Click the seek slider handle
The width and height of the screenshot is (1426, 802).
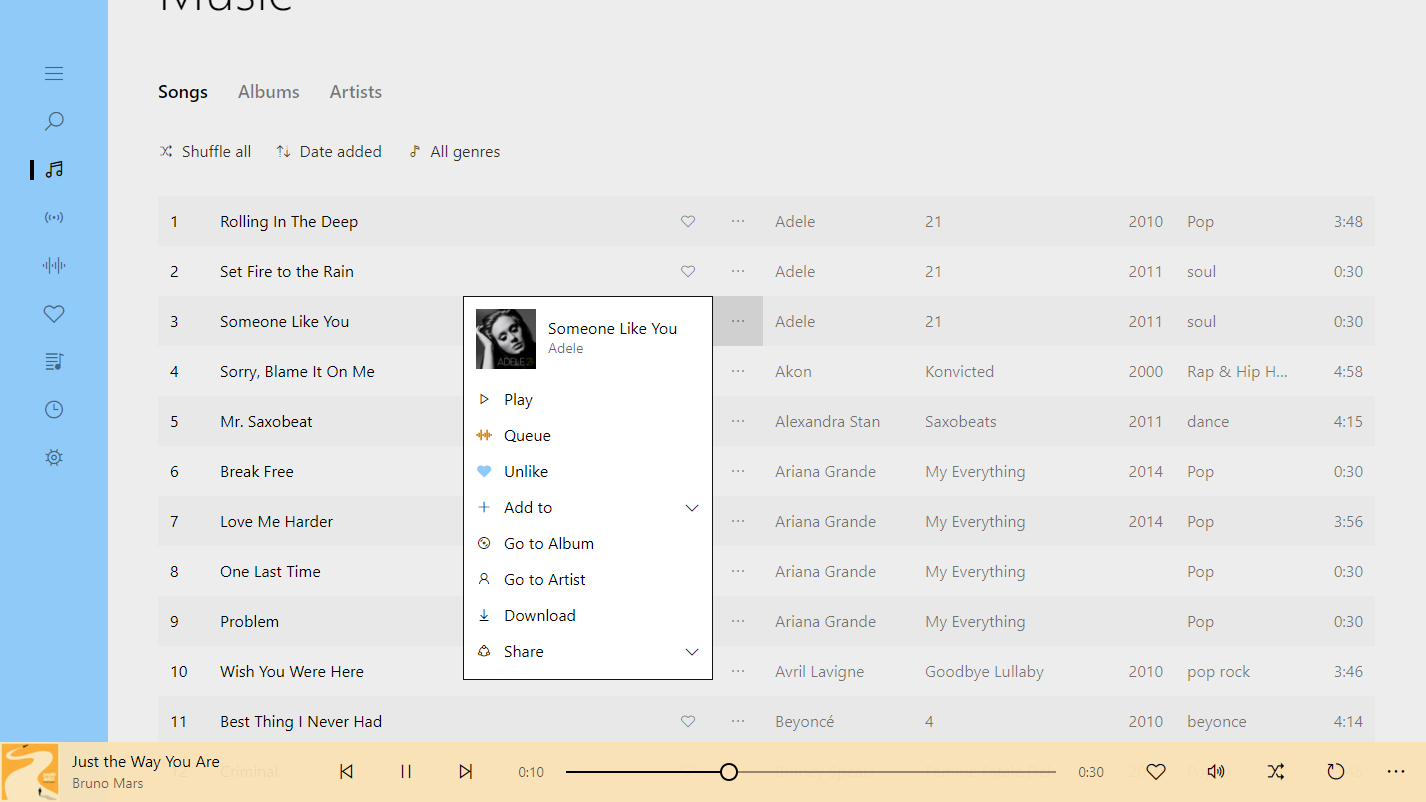pyautogui.click(x=729, y=771)
